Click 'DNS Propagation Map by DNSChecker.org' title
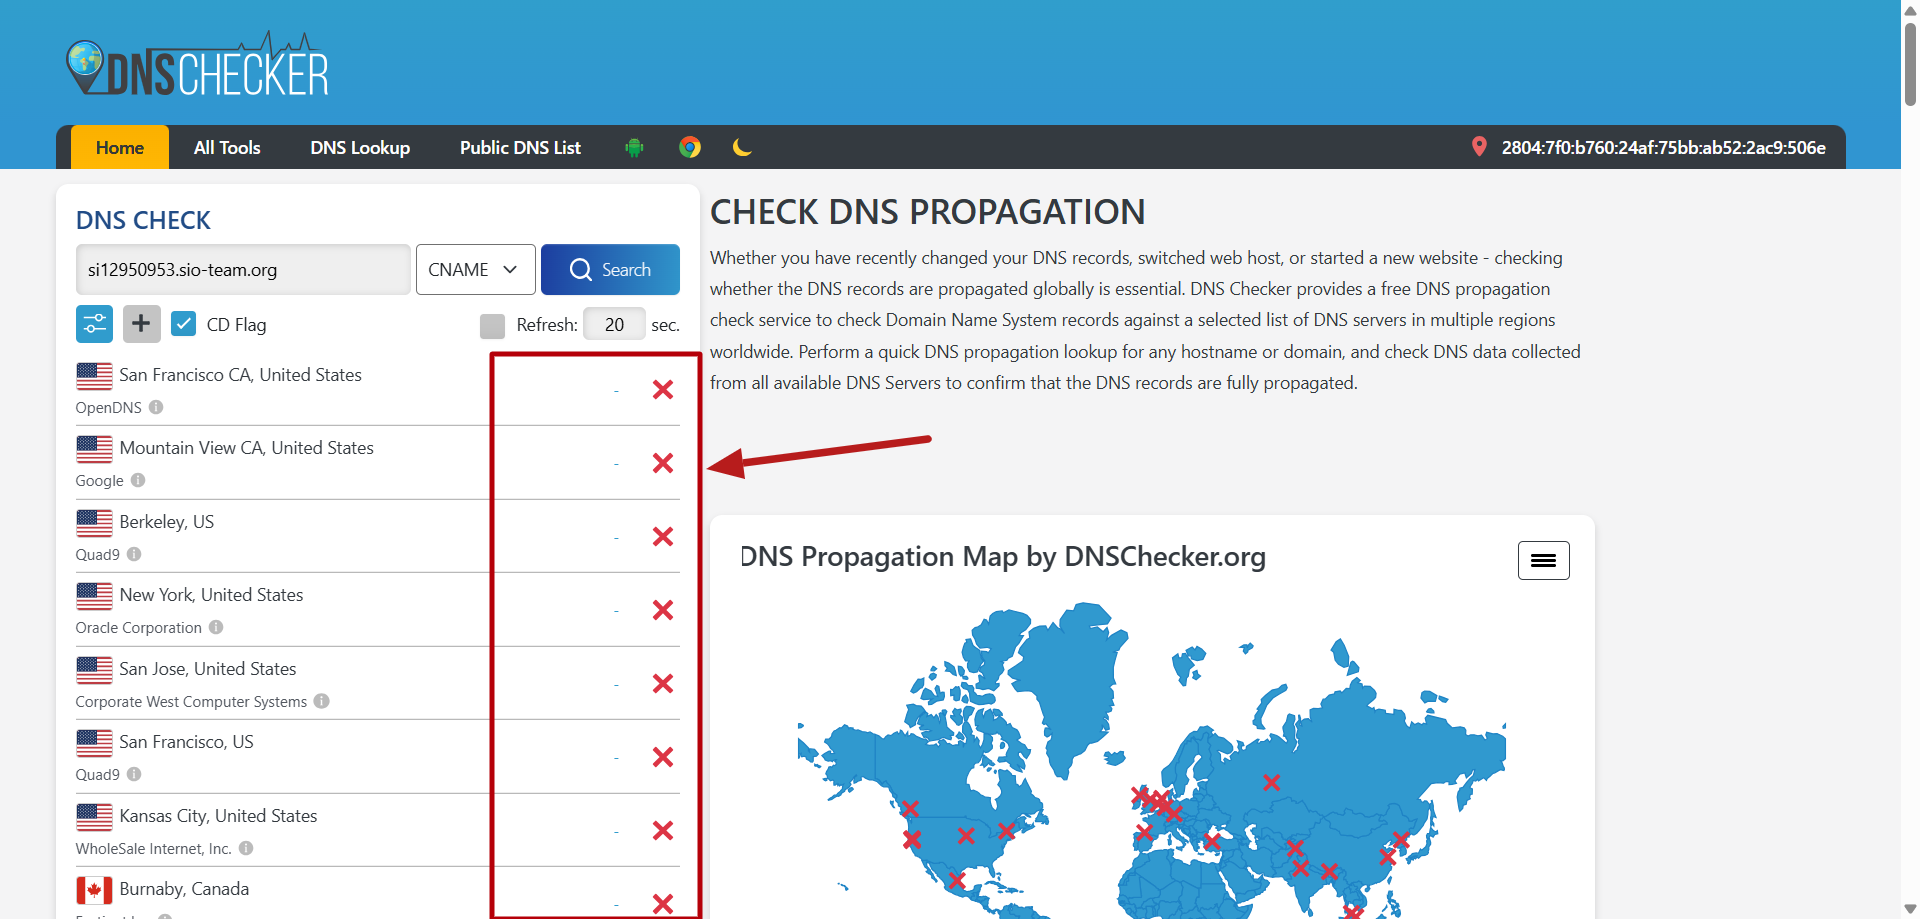The image size is (1920, 919). click(1003, 557)
